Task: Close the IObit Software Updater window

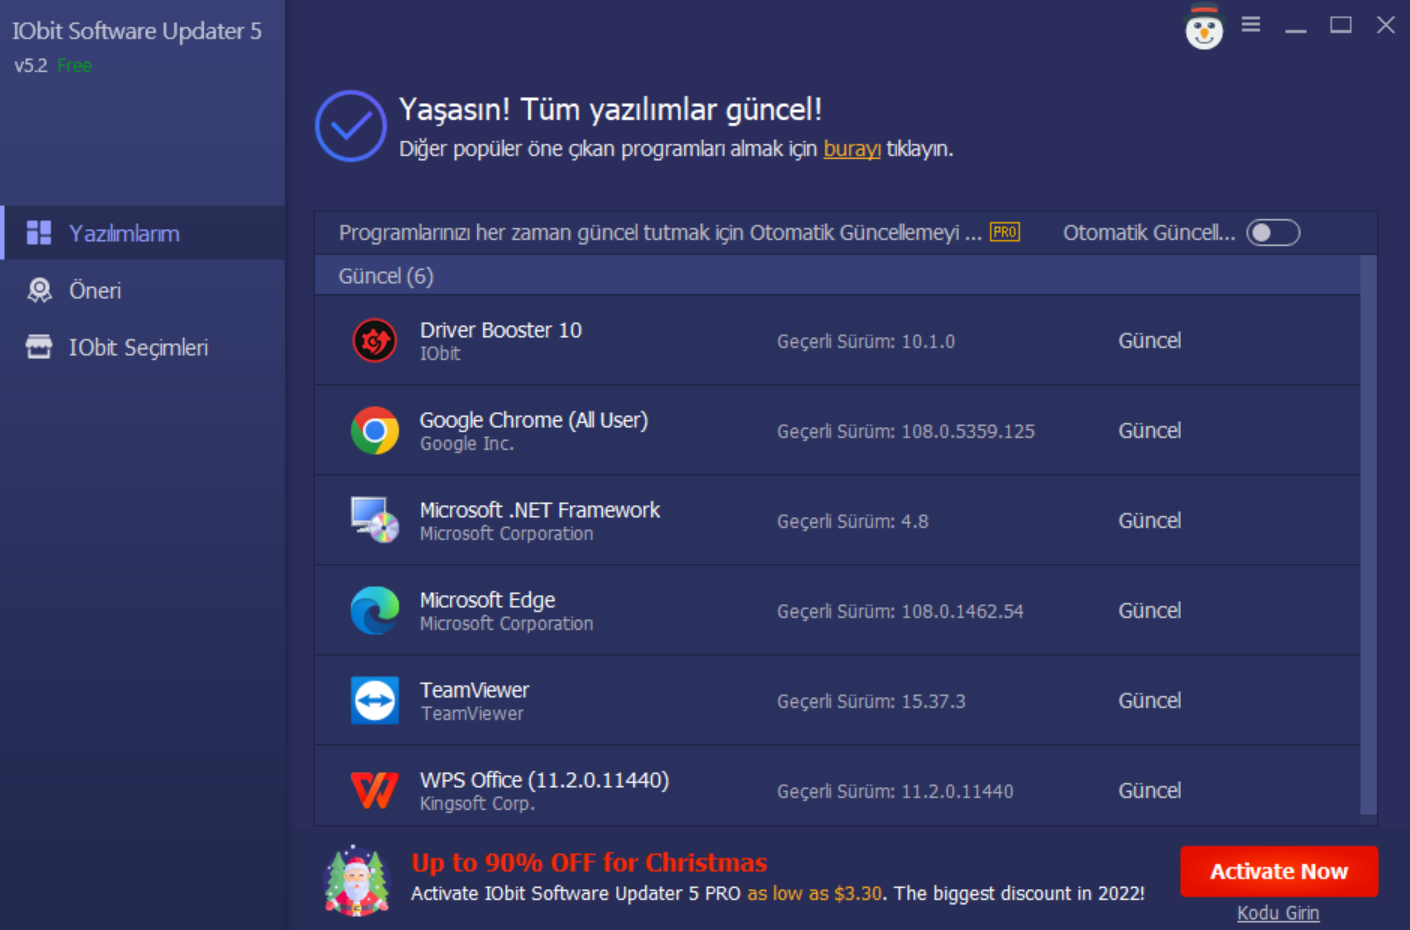Action: point(1385,25)
